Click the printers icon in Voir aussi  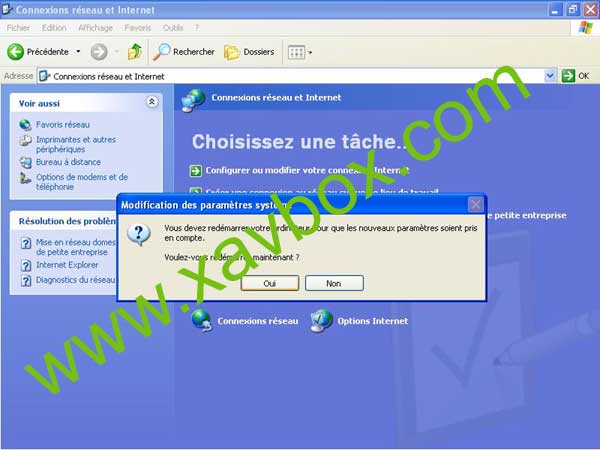(x=25, y=140)
